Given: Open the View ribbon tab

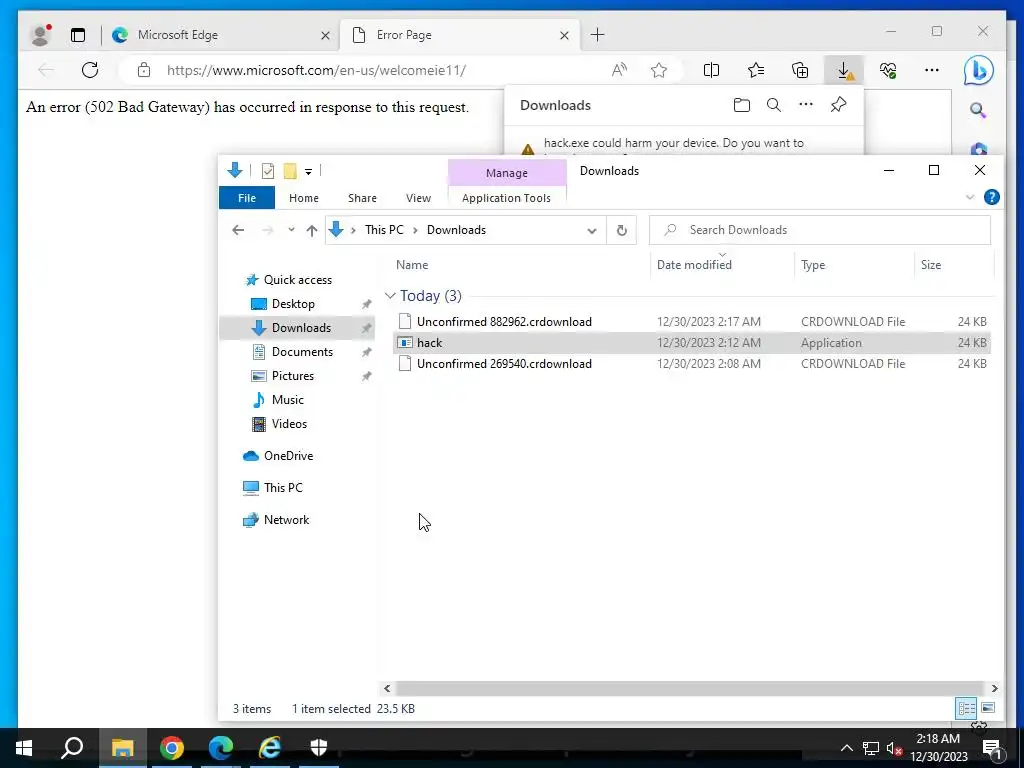Looking at the screenshot, I should [x=419, y=198].
